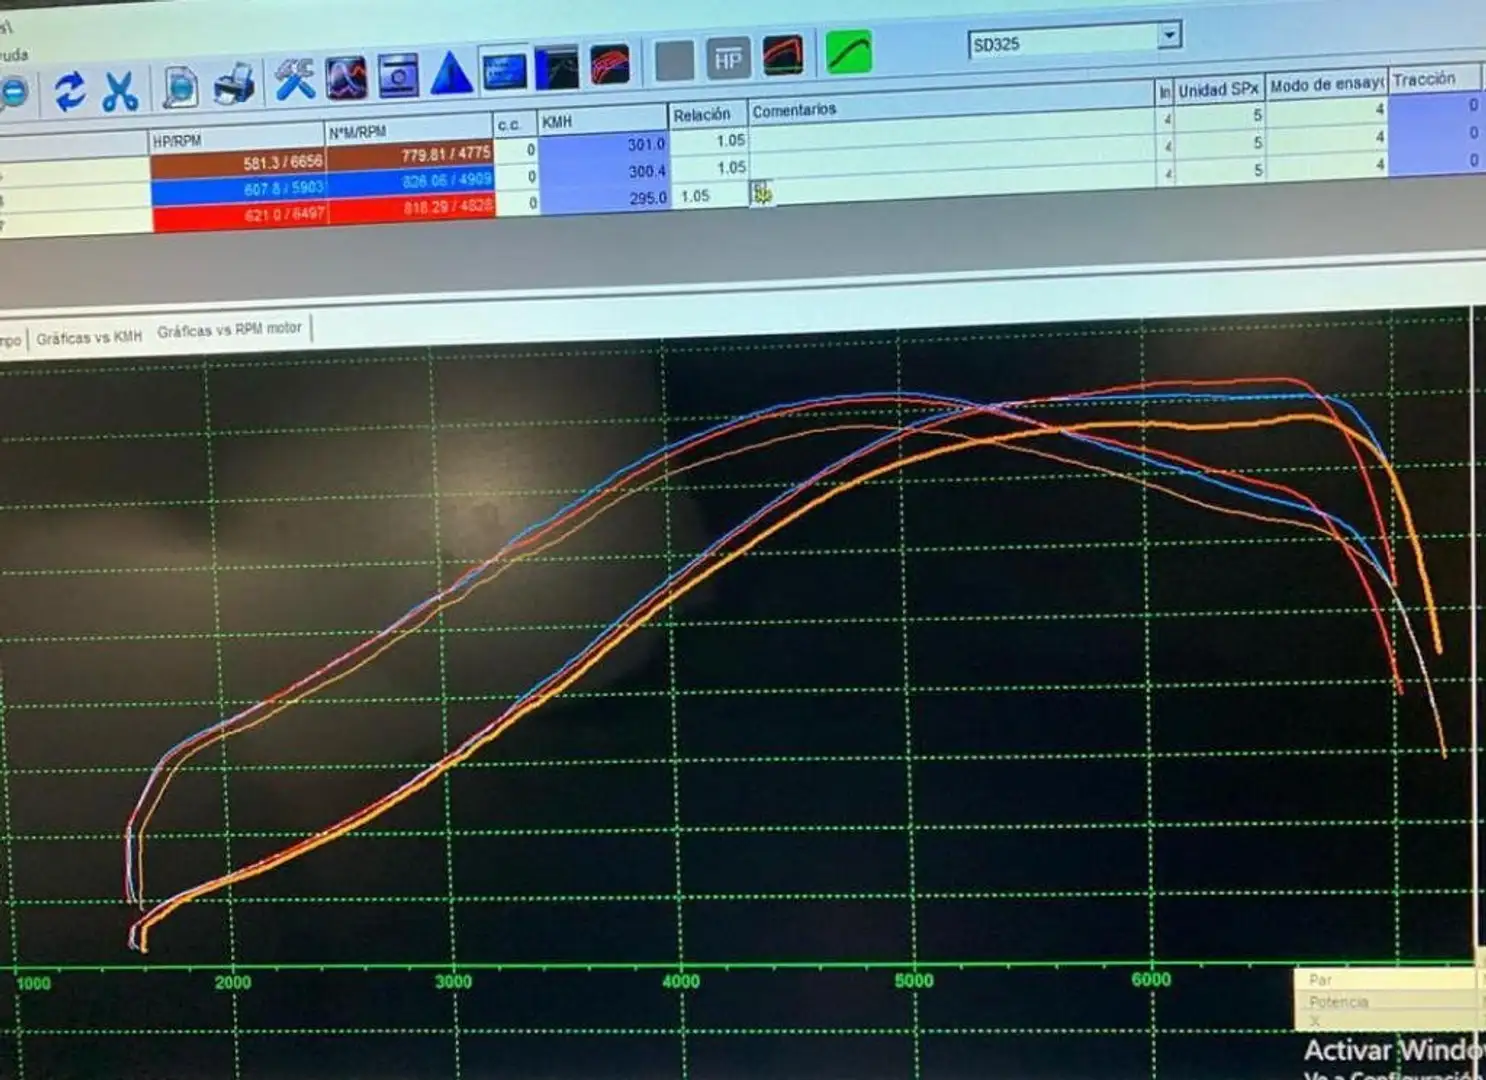Toggle the blank gray square toolbar button
Screen dimensions: 1486x1080
[x=674, y=62]
